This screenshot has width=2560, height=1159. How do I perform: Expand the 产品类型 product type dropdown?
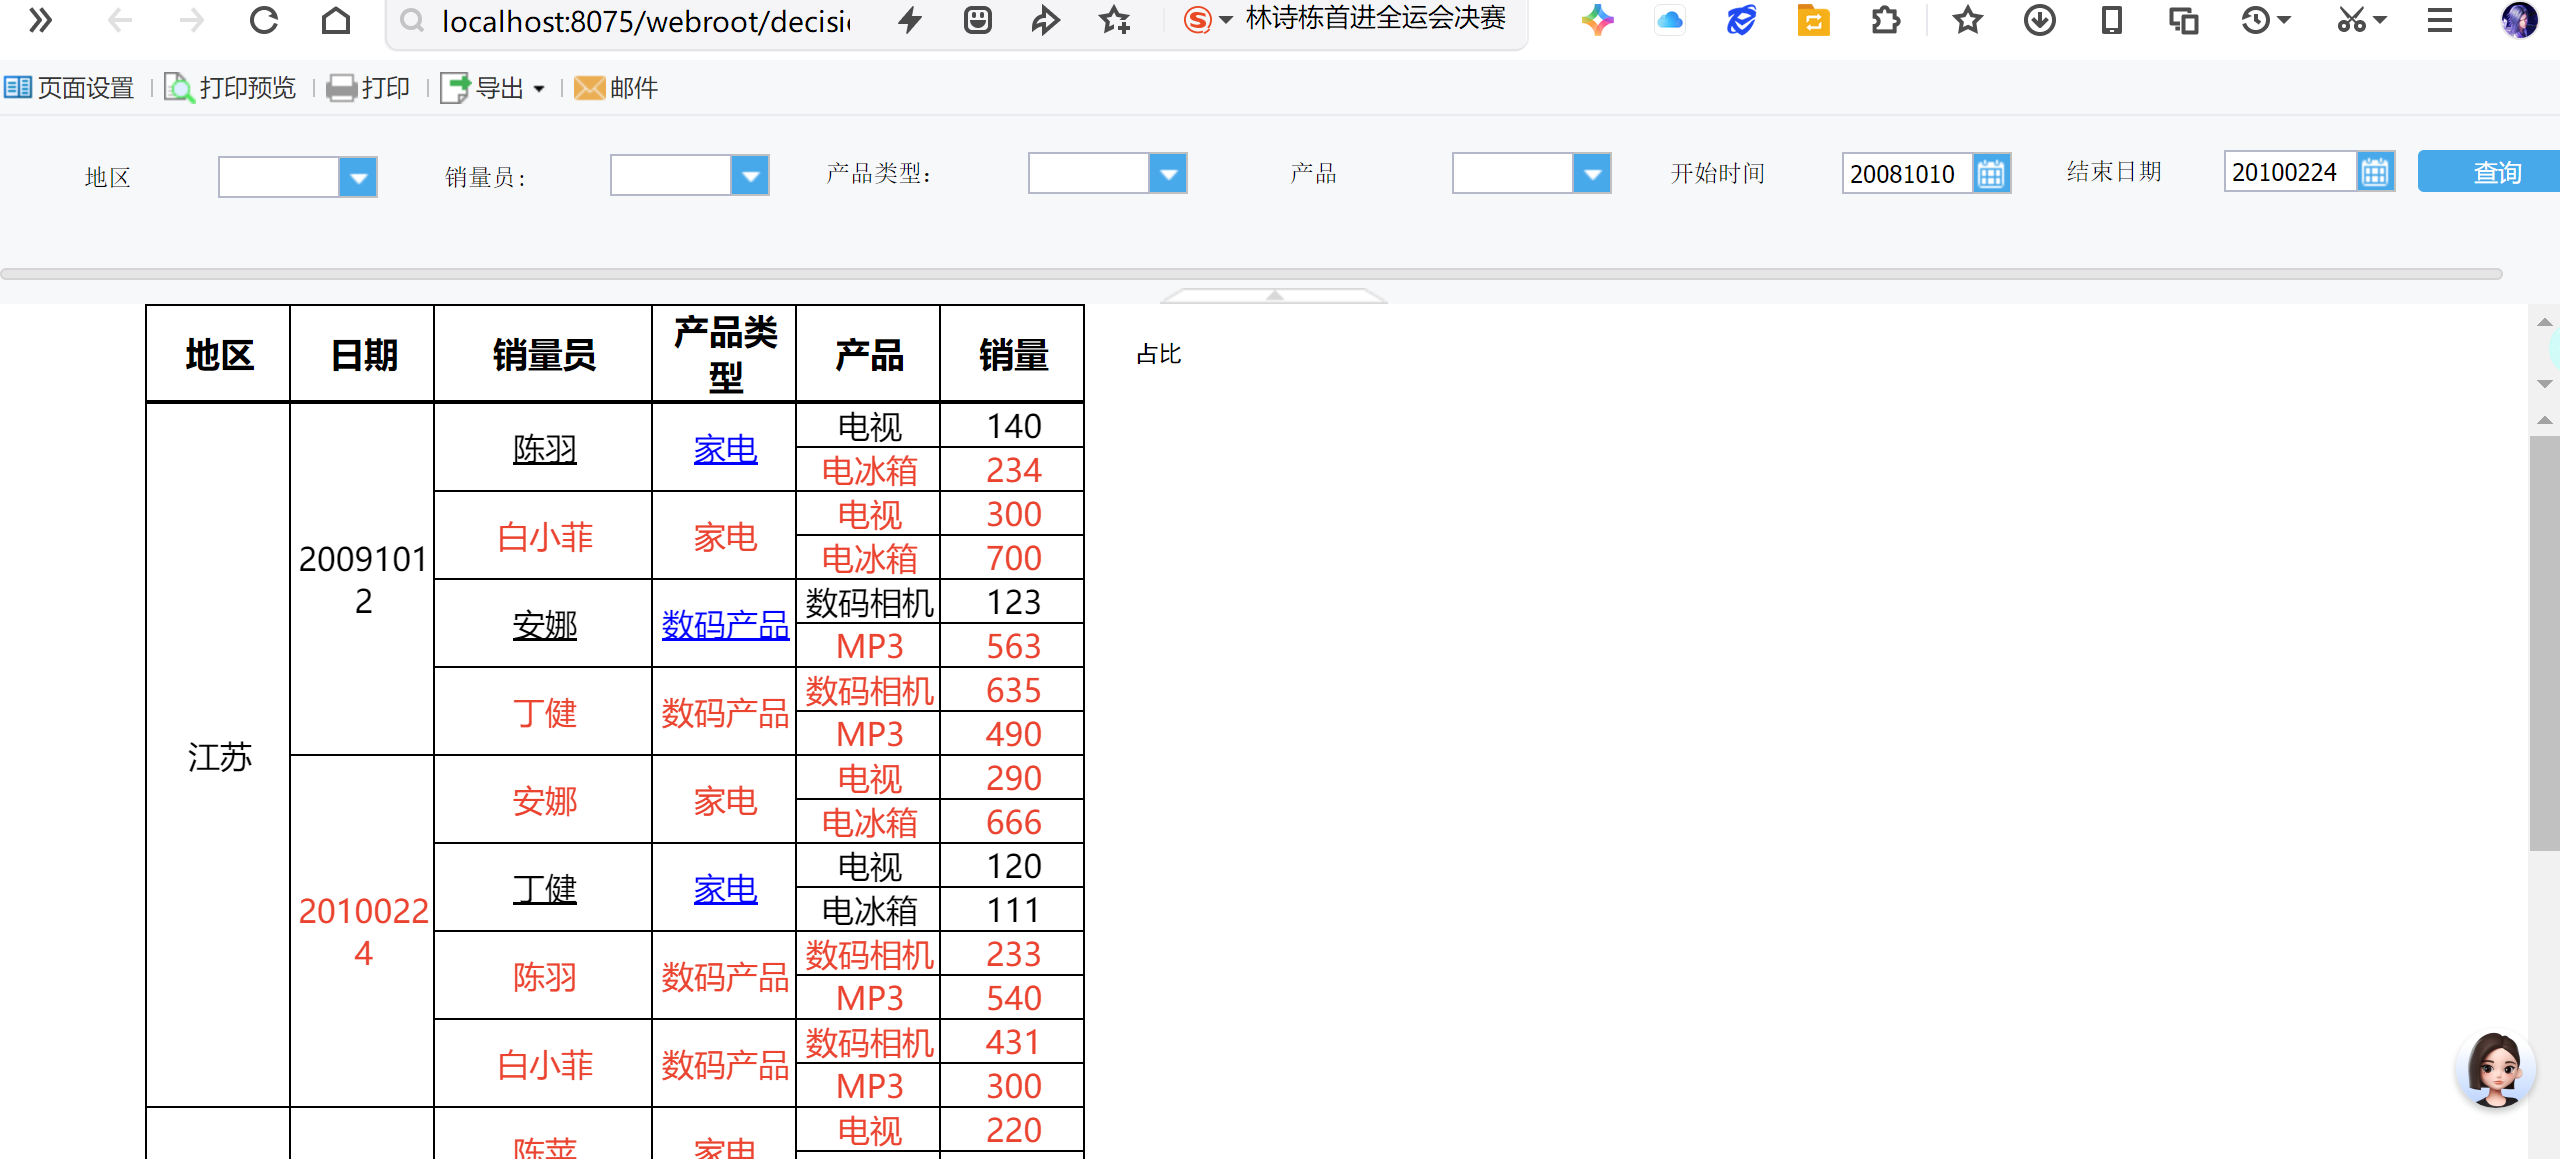coord(1167,174)
